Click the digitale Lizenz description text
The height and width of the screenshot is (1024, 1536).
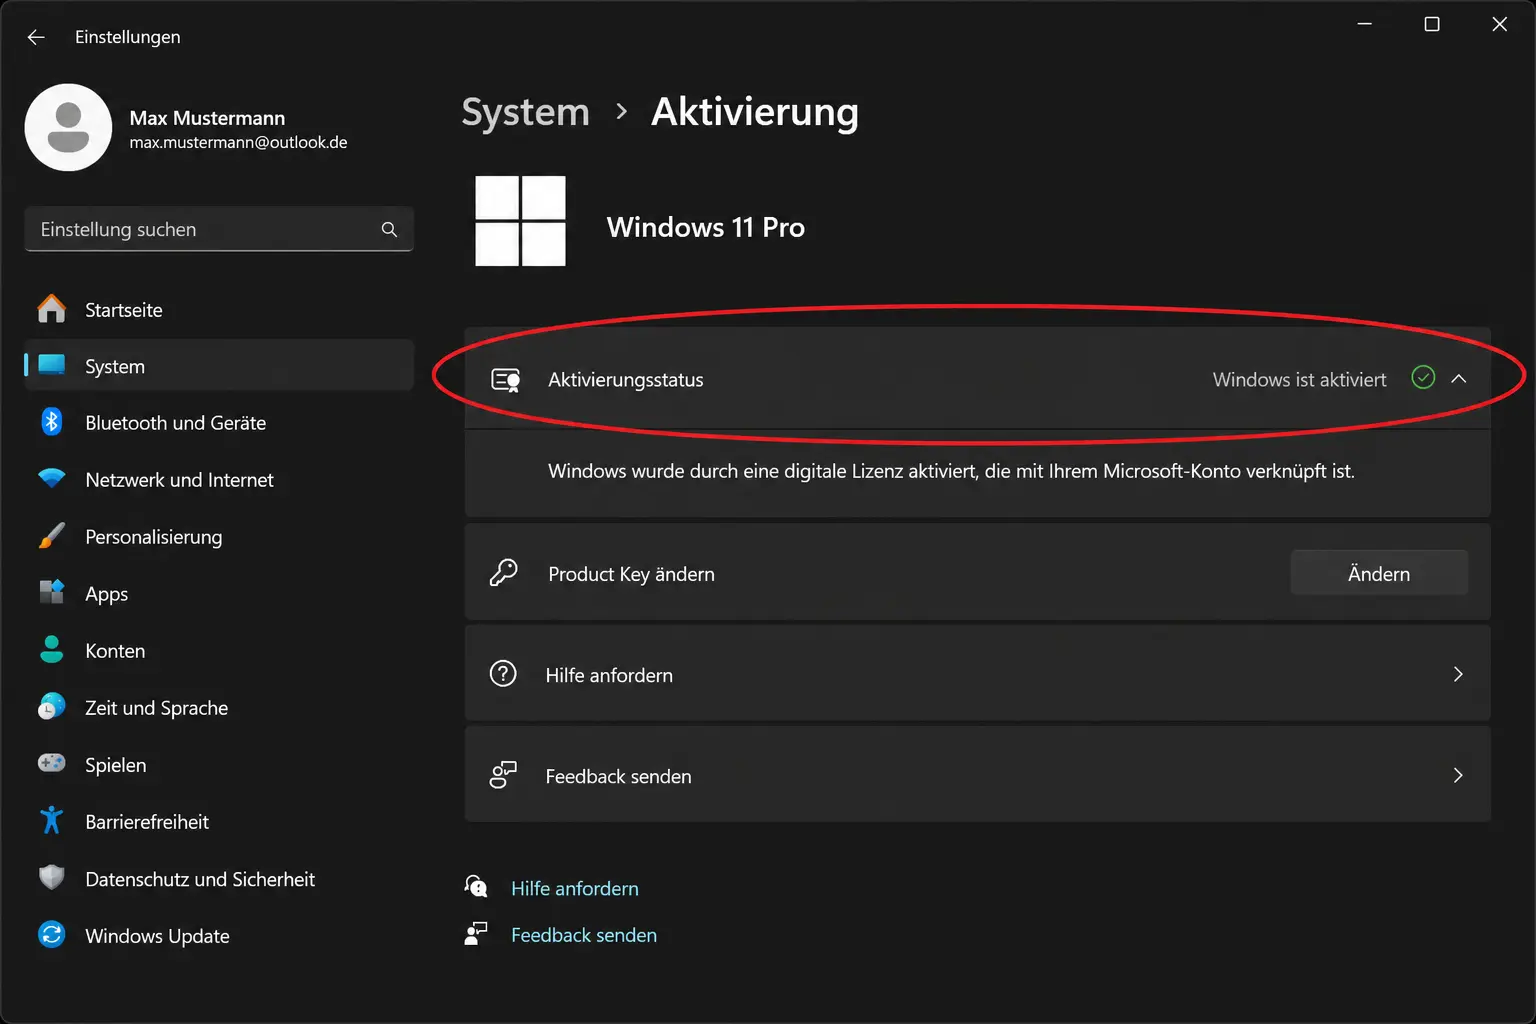click(951, 471)
